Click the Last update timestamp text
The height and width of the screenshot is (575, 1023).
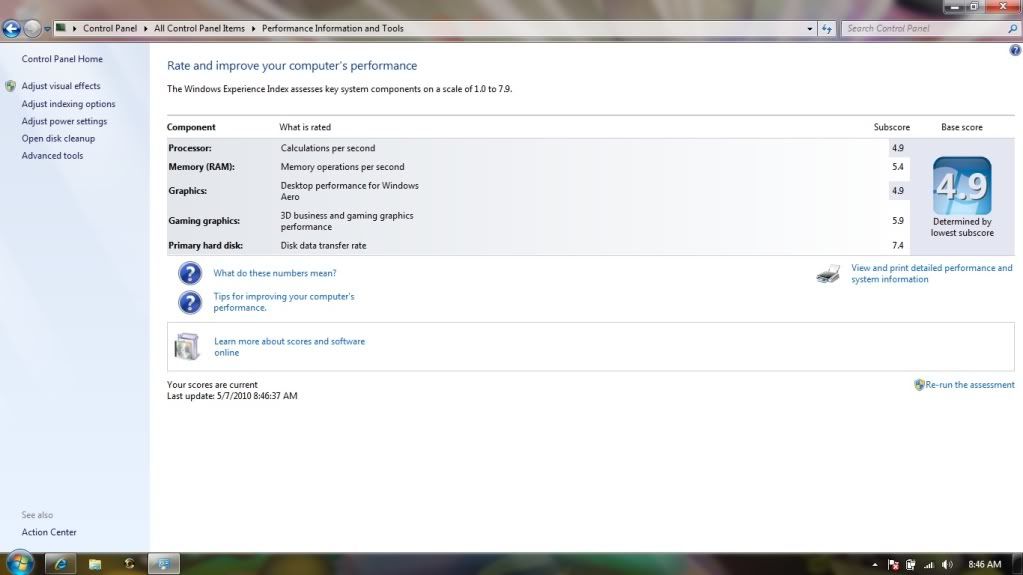click(x=232, y=396)
